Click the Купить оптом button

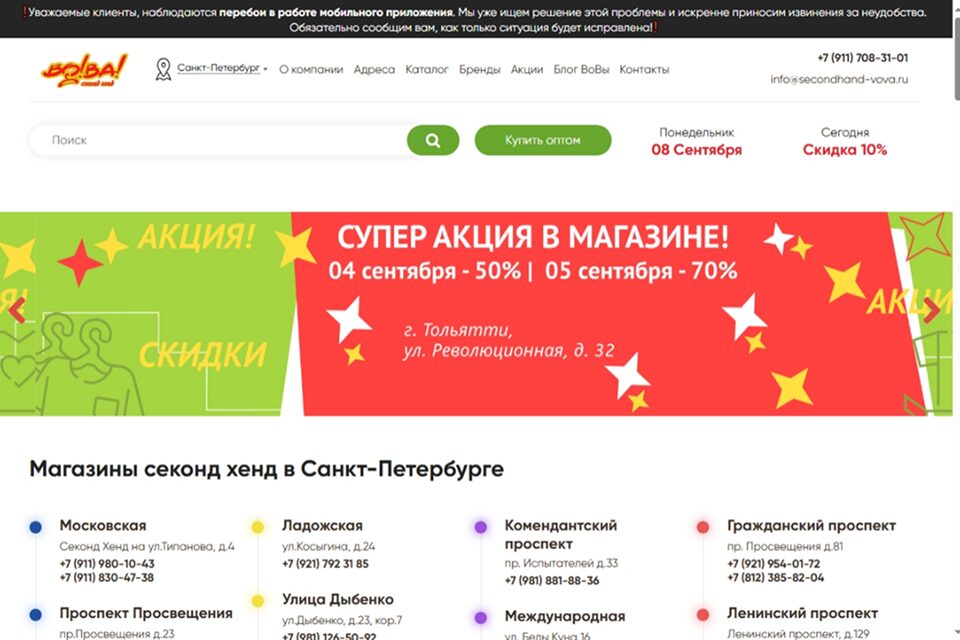542,140
